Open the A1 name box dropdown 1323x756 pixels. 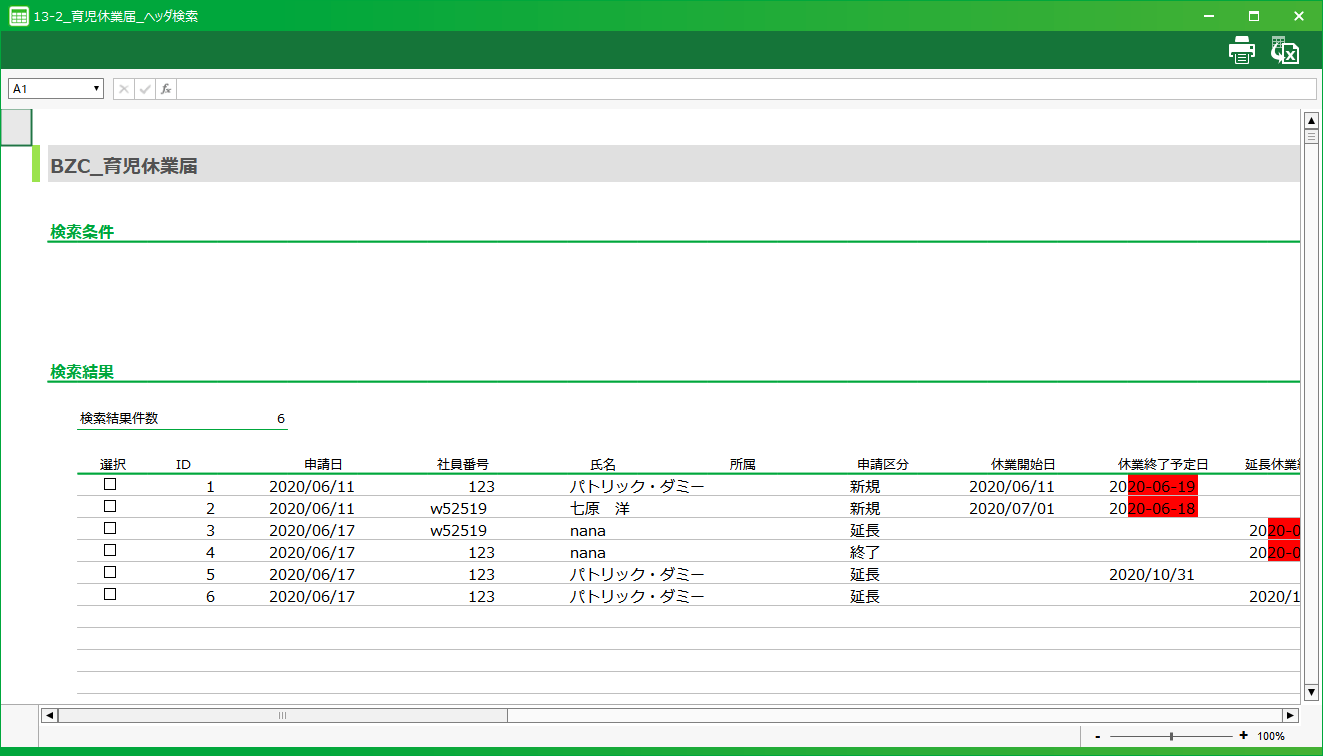[x=97, y=89]
